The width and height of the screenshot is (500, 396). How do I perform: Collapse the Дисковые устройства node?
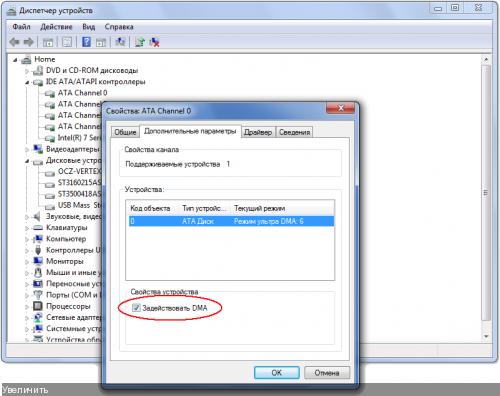pos(27,161)
